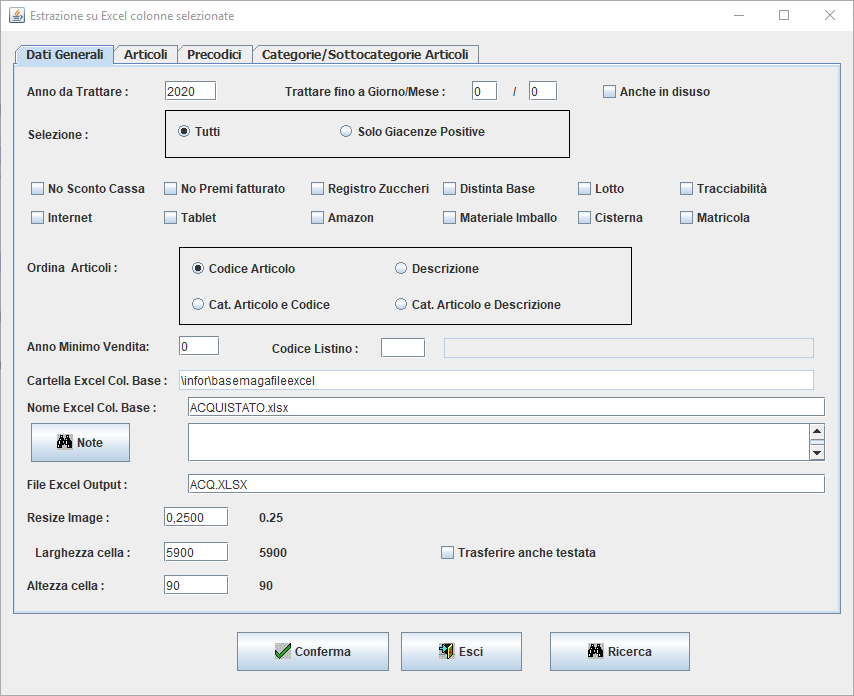This screenshot has height=696, width=854.
Task: Focus the Codice Listino input field
Action: tap(403, 347)
